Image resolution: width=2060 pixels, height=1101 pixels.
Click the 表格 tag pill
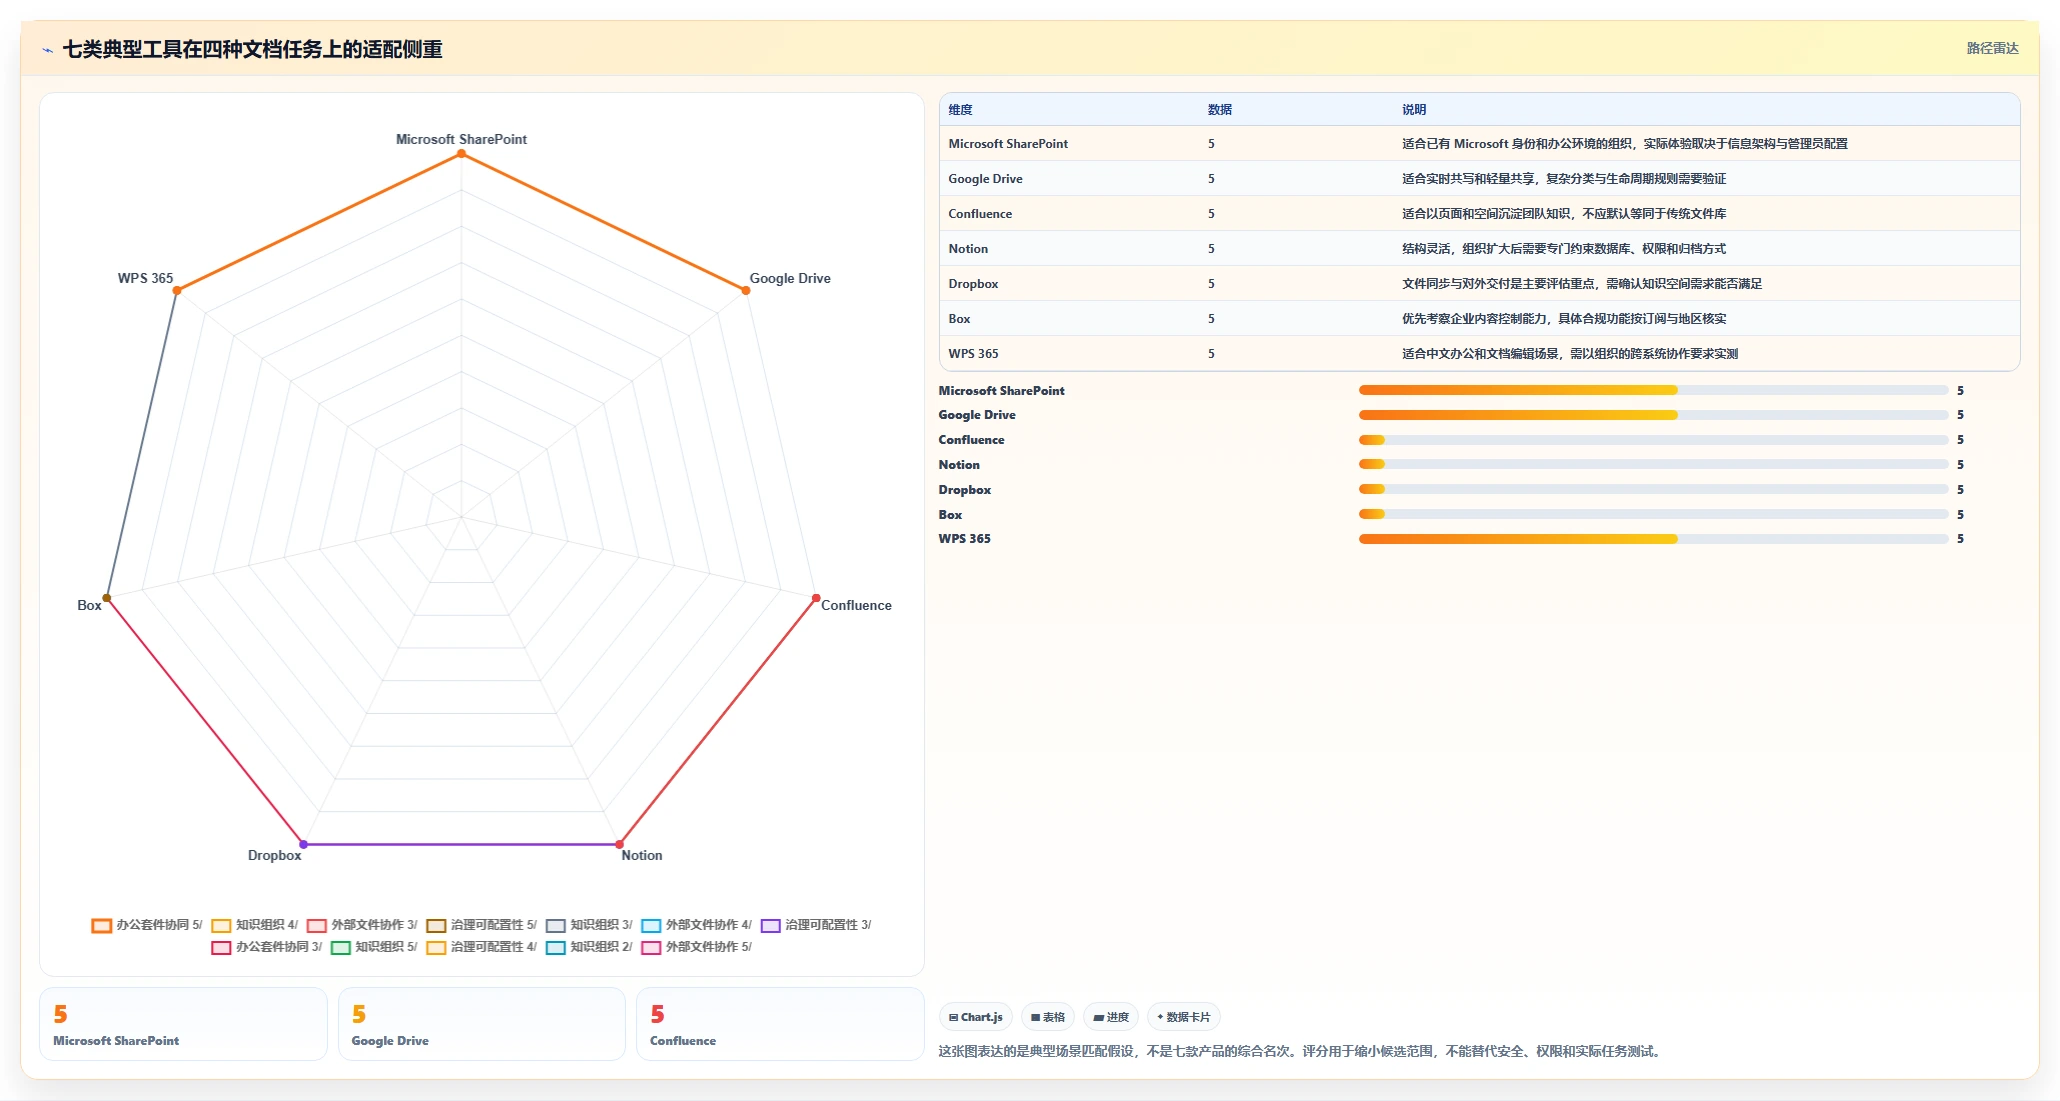coord(1048,1017)
